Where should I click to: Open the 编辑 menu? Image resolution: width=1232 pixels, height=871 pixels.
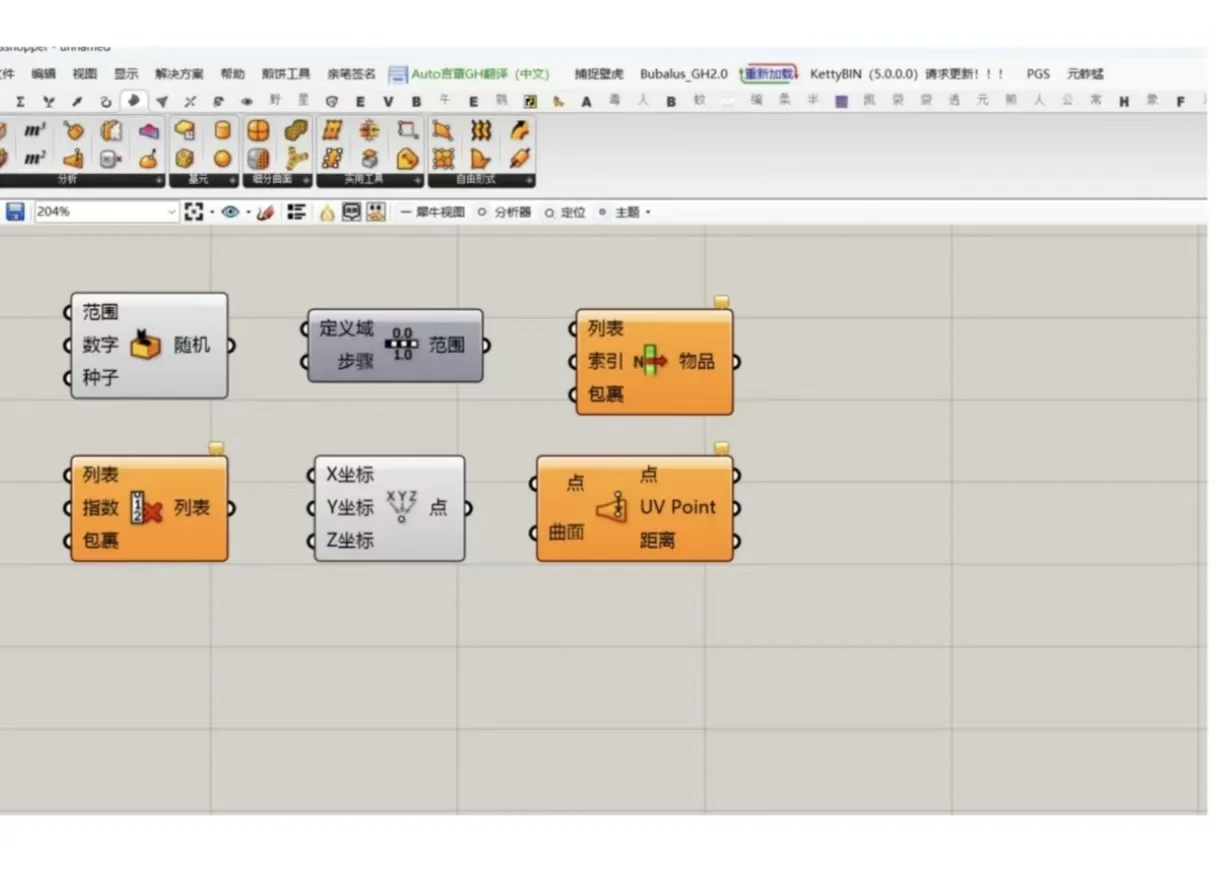point(43,74)
